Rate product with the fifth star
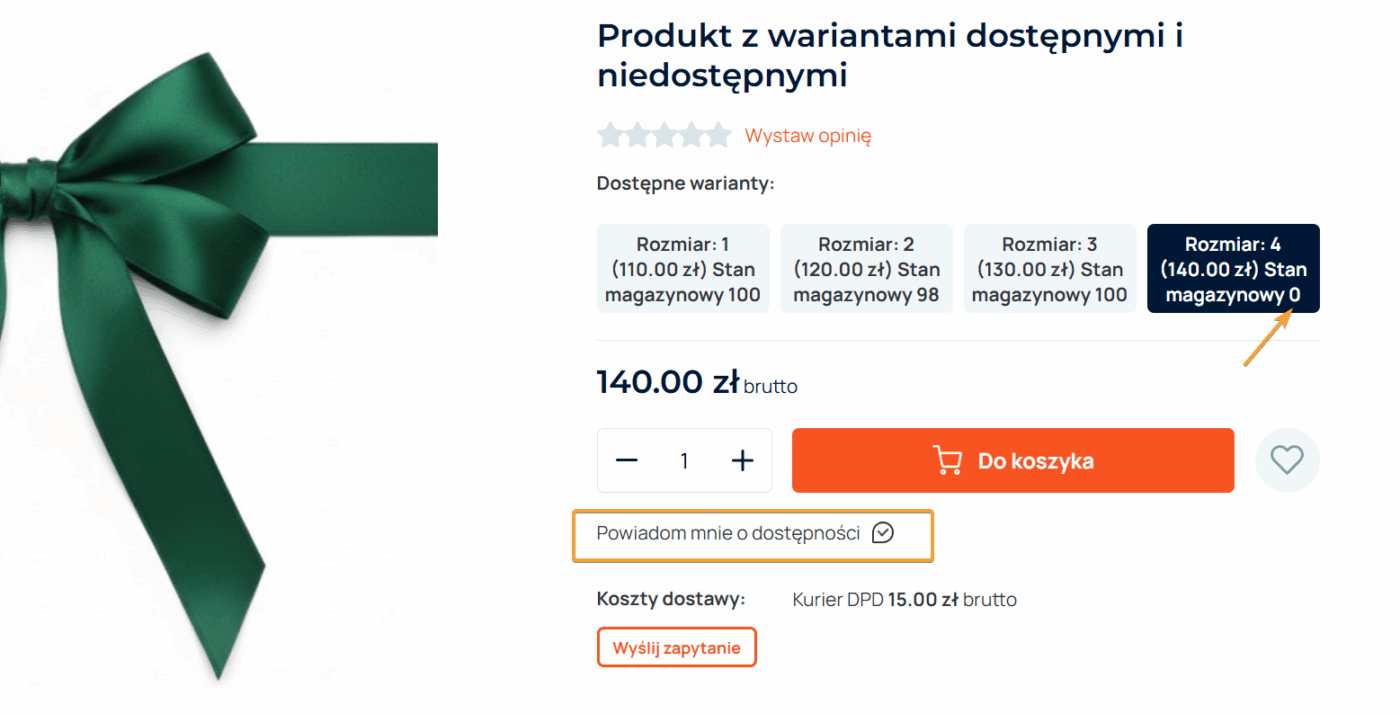The width and height of the screenshot is (1400, 714). (x=718, y=135)
